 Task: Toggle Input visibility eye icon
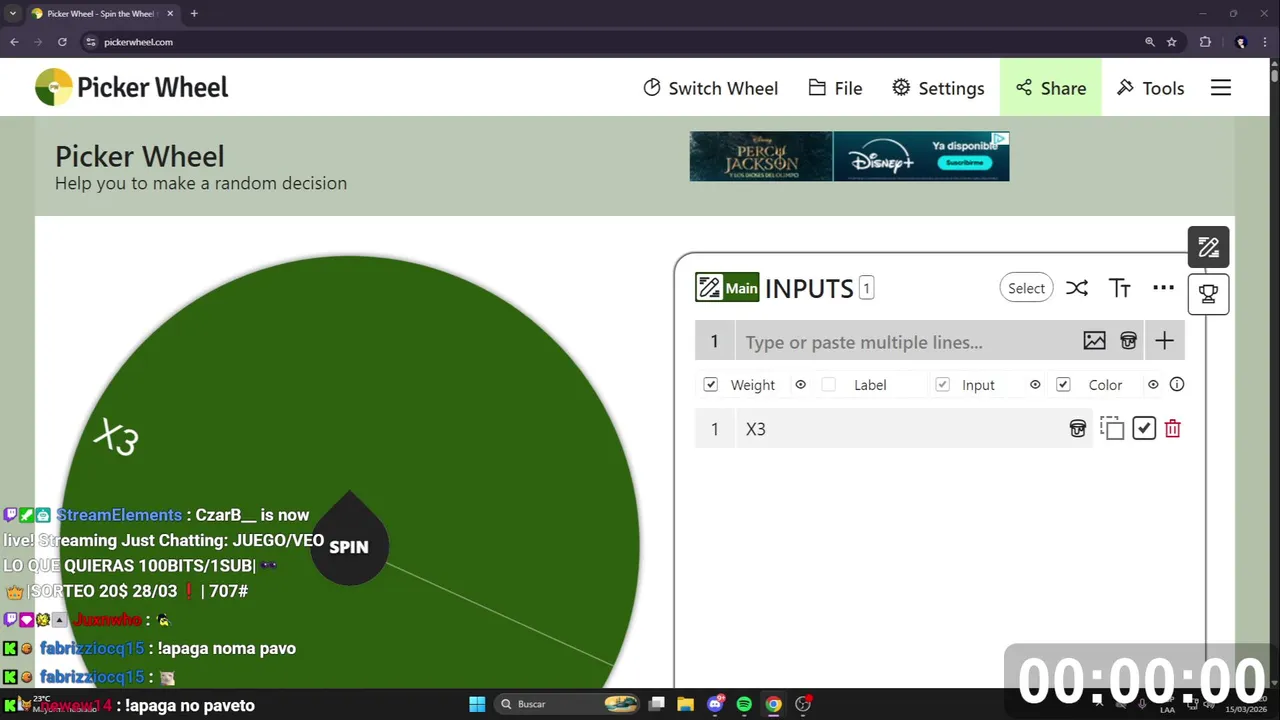(x=1035, y=384)
